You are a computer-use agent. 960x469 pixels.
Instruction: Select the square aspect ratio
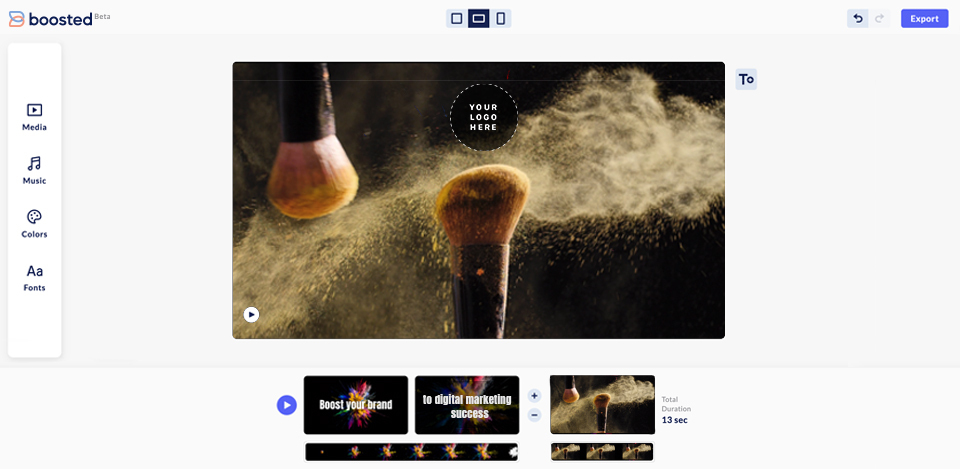pos(457,18)
